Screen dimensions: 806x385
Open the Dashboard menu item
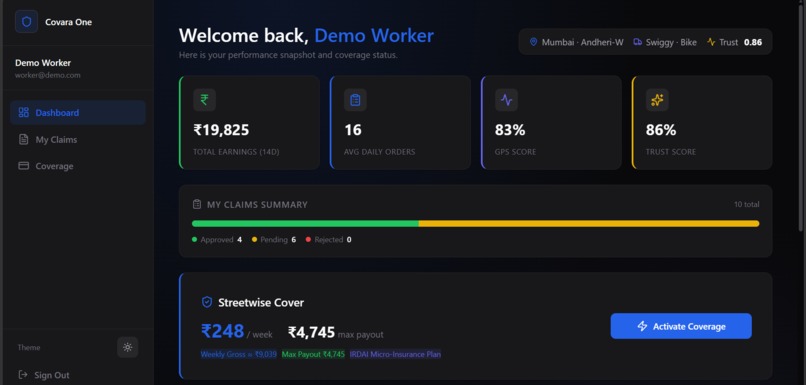[x=78, y=113]
